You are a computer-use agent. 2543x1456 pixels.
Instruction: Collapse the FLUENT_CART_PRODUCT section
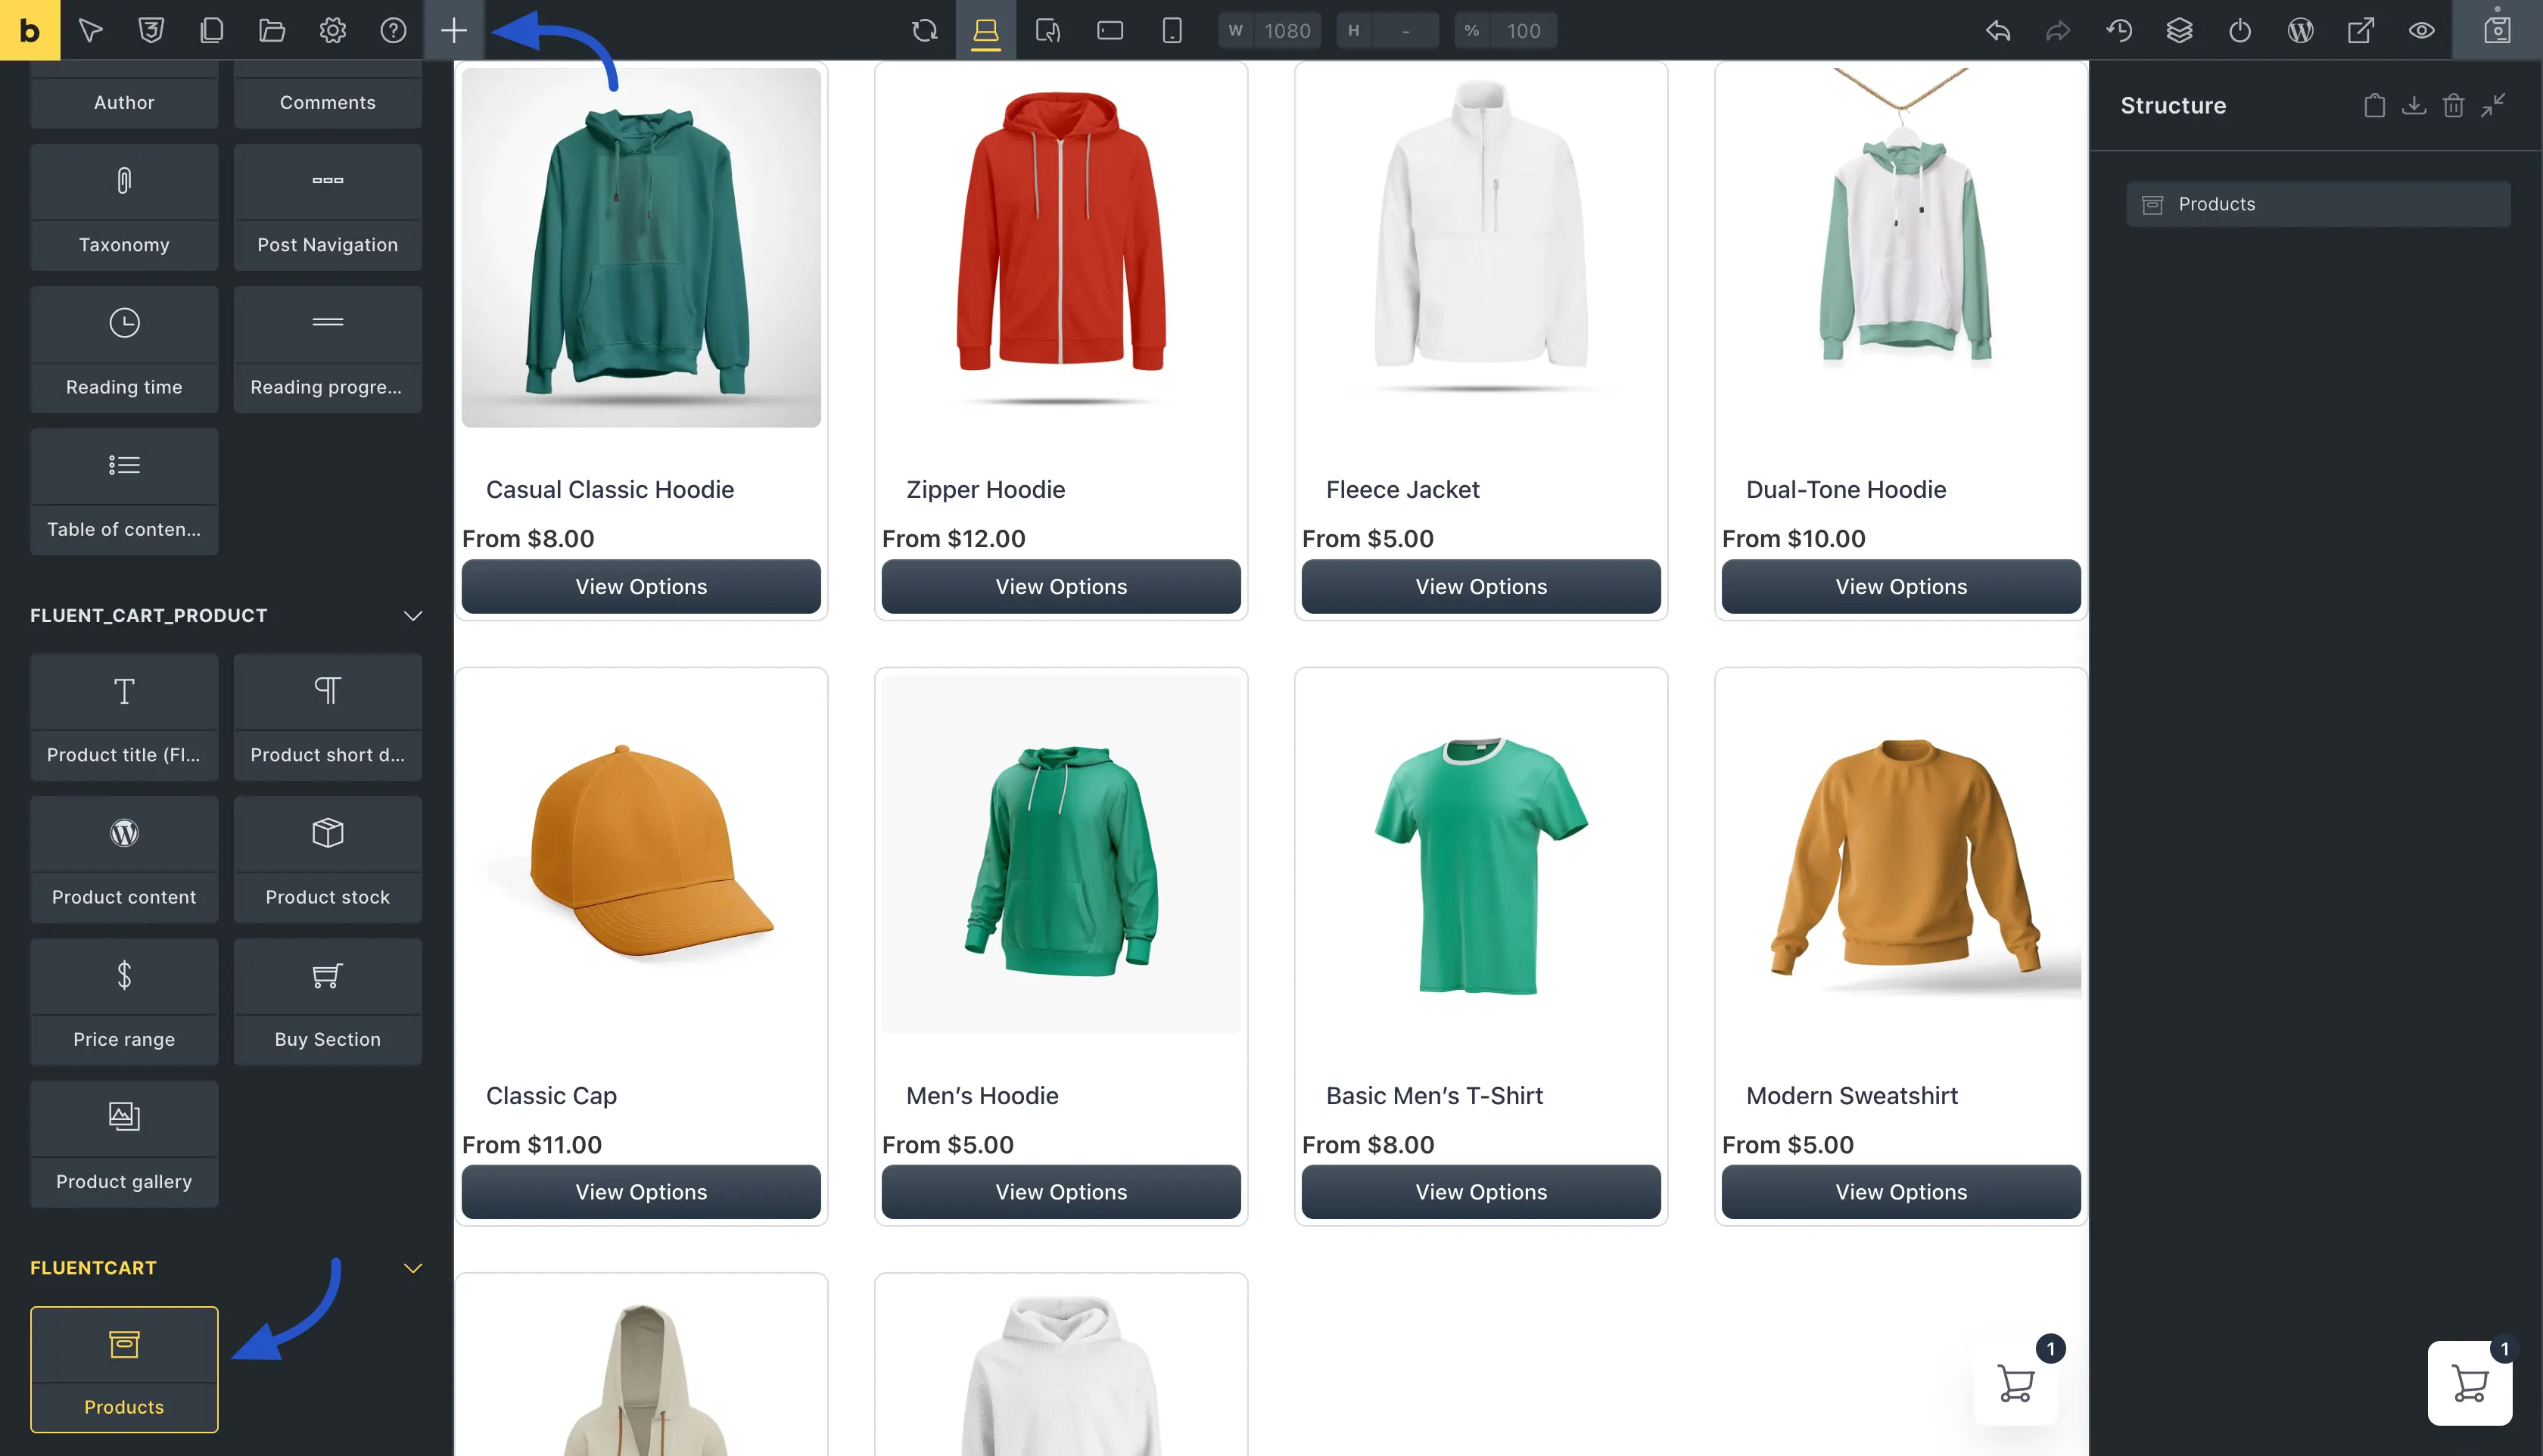click(412, 615)
